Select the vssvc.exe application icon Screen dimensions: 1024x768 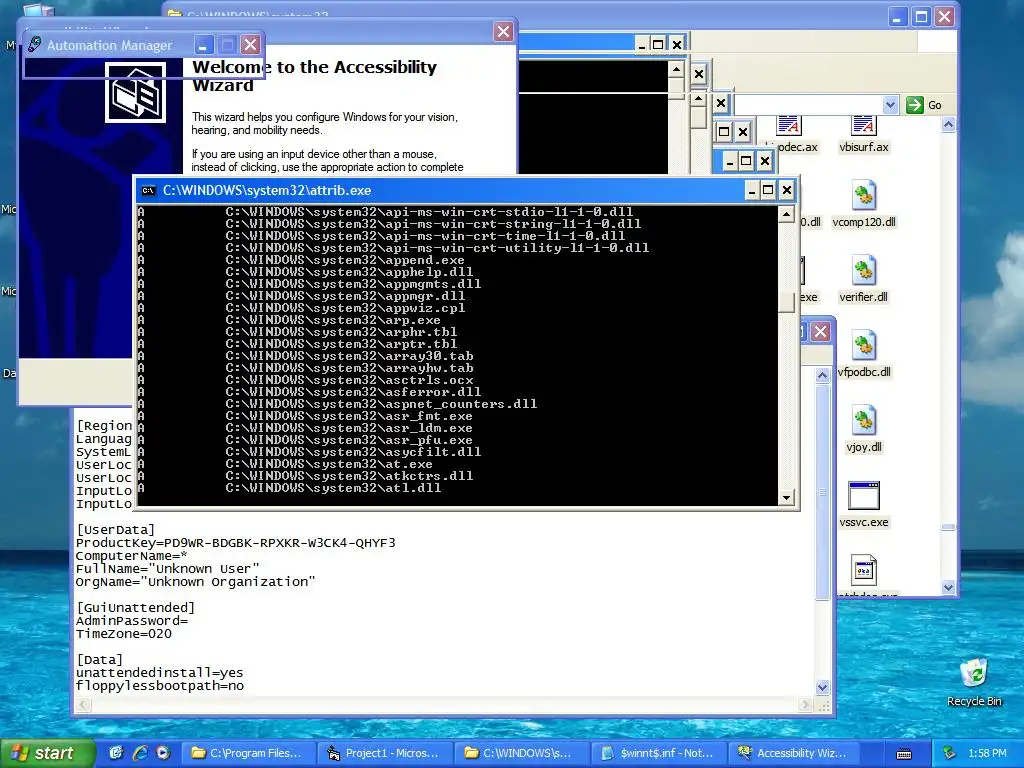point(863,496)
